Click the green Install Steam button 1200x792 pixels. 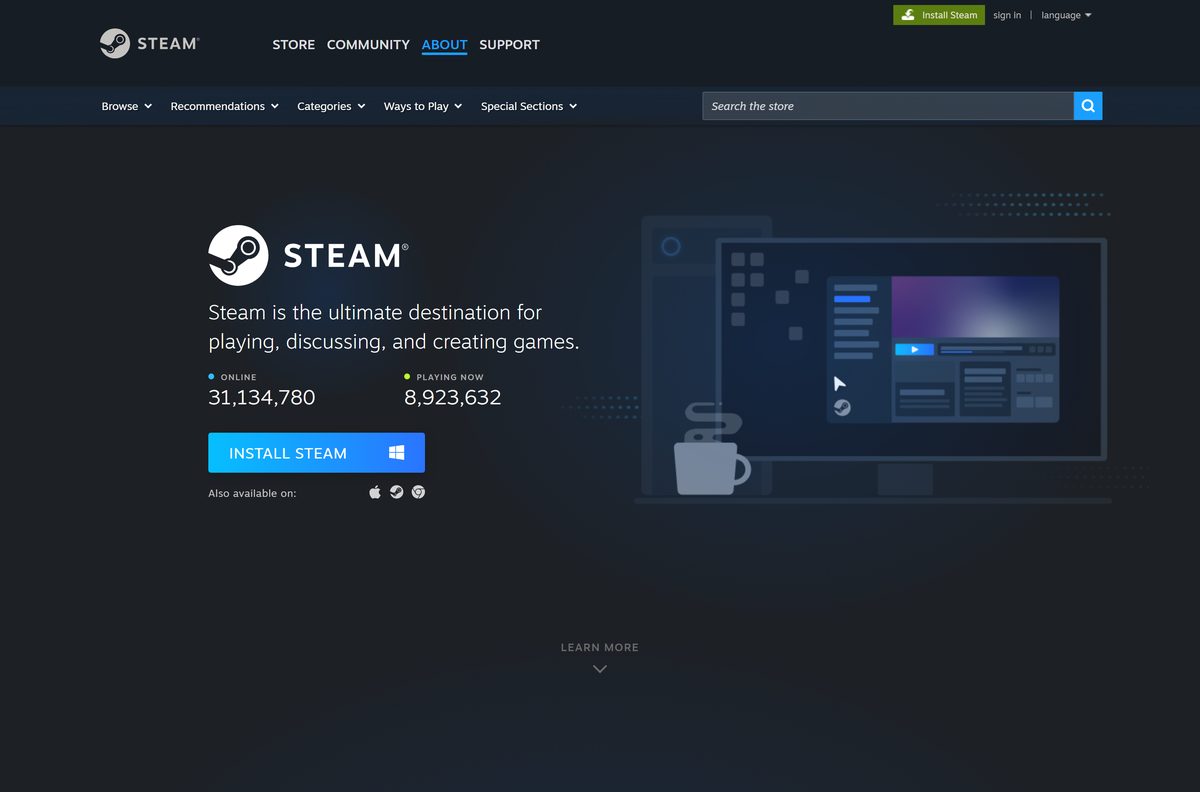pyautogui.click(x=938, y=15)
